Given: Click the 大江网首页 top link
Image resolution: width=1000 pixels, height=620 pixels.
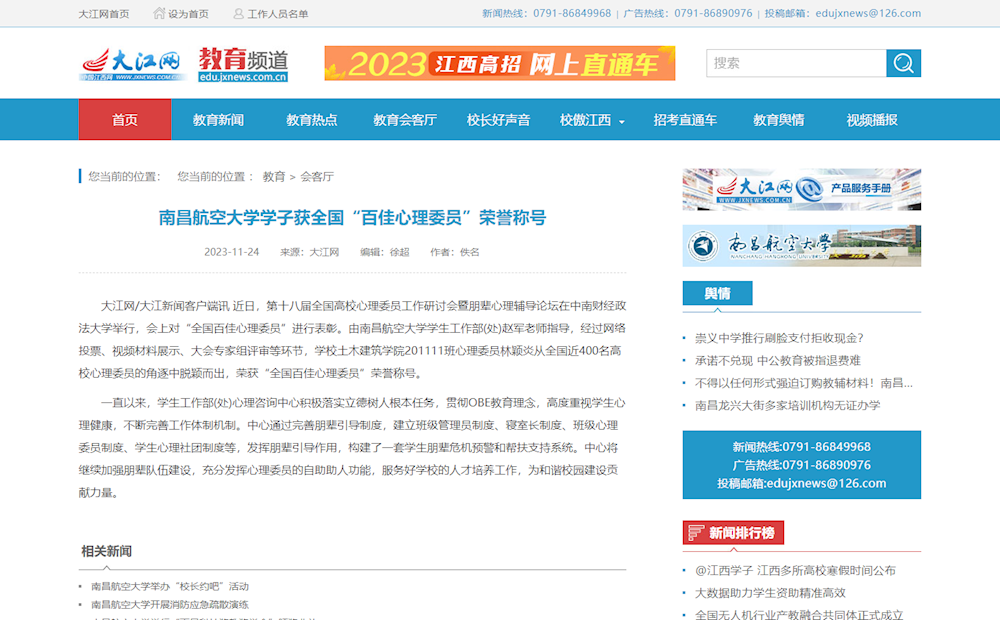Looking at the screenshot, I should (104, 14).
